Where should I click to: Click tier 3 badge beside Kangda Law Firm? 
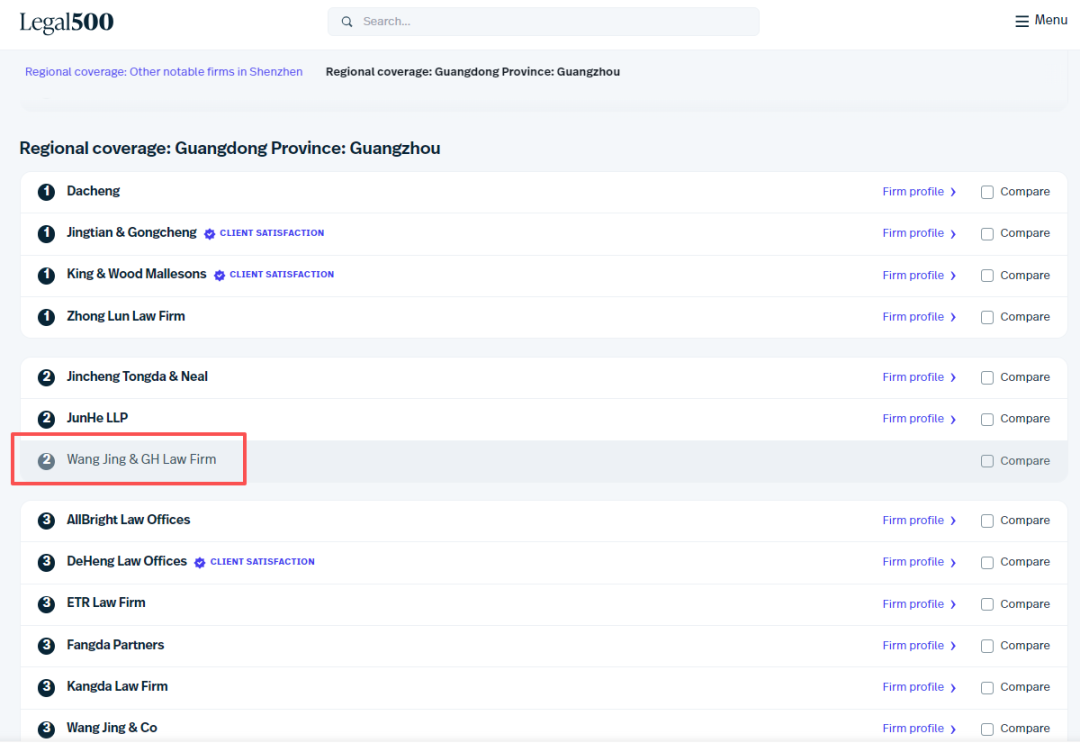click(x=46, y=687)
